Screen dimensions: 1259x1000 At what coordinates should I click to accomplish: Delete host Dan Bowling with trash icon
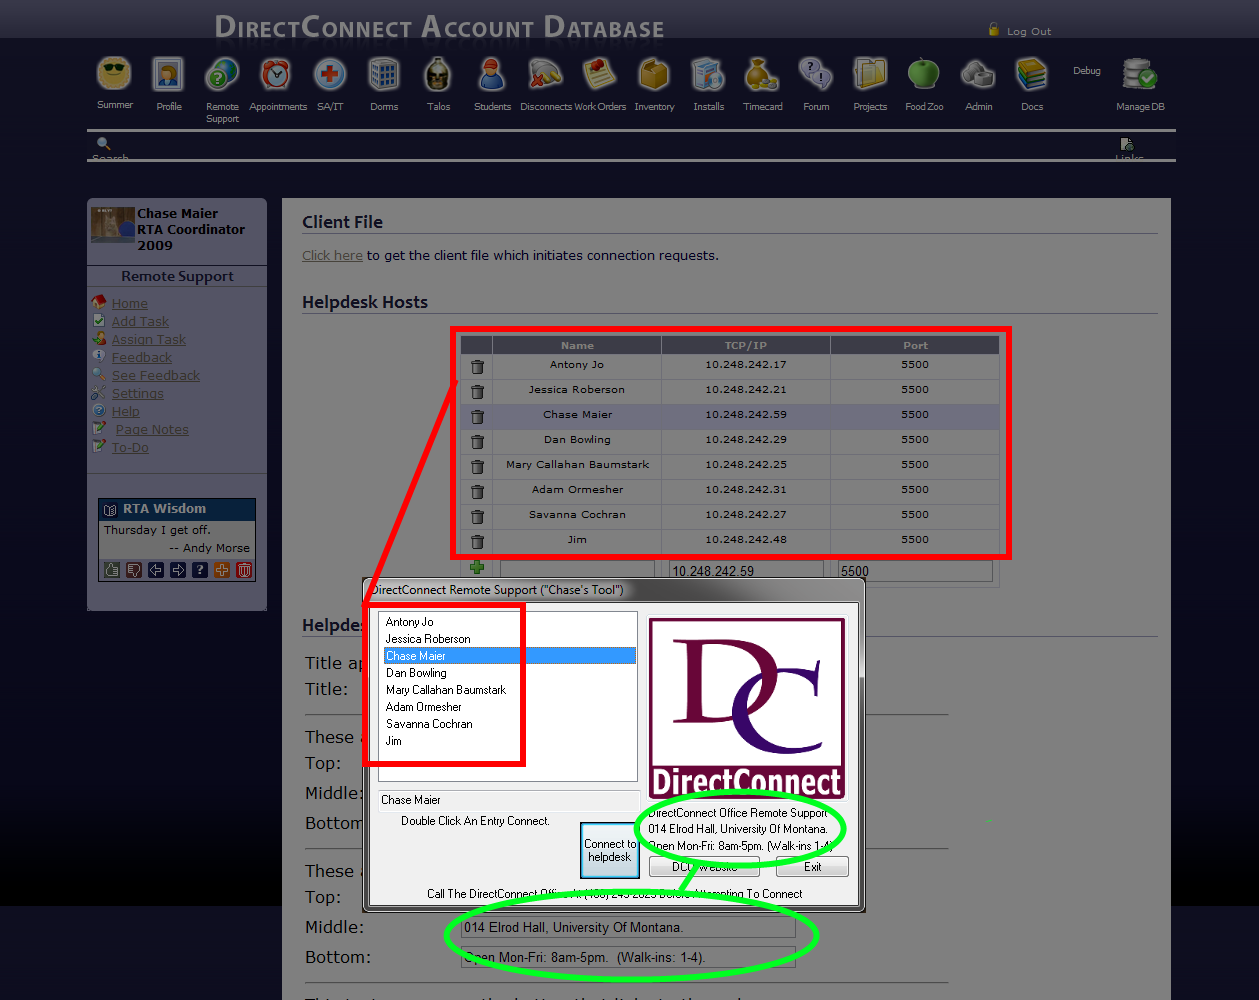[477, 442]
